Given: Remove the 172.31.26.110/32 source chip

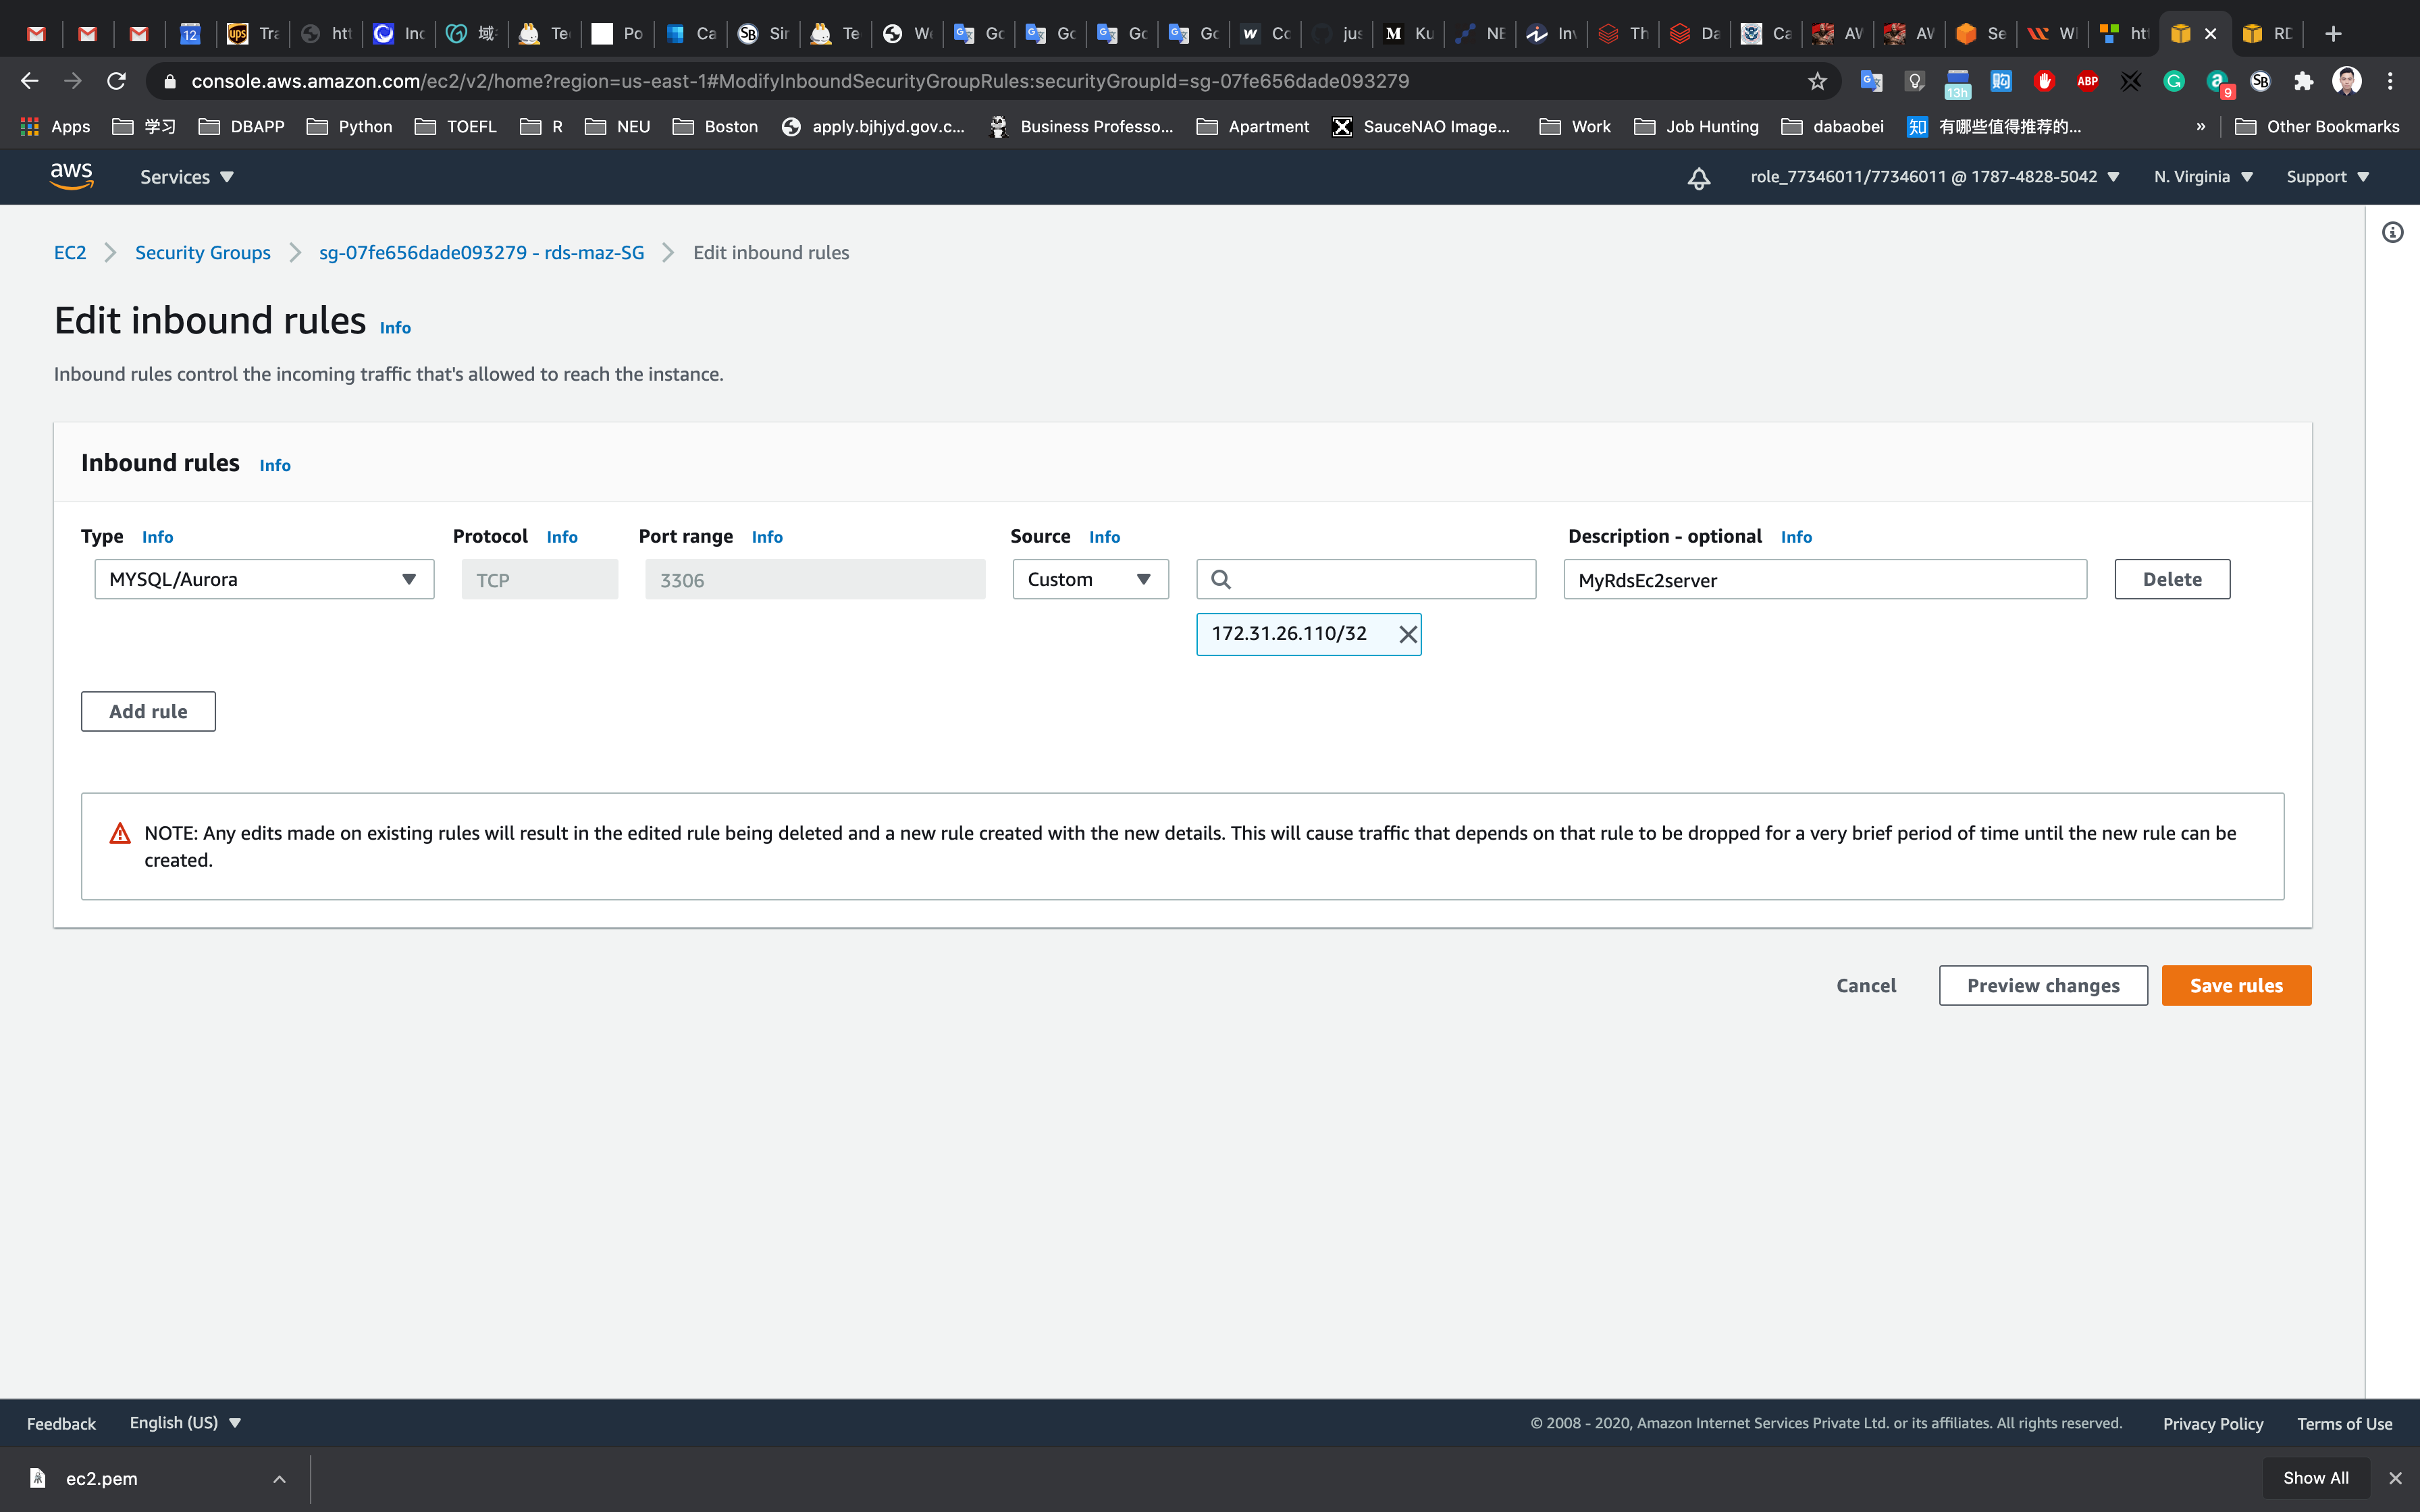Looking at the screenshot, I should tap(1407, 634).
